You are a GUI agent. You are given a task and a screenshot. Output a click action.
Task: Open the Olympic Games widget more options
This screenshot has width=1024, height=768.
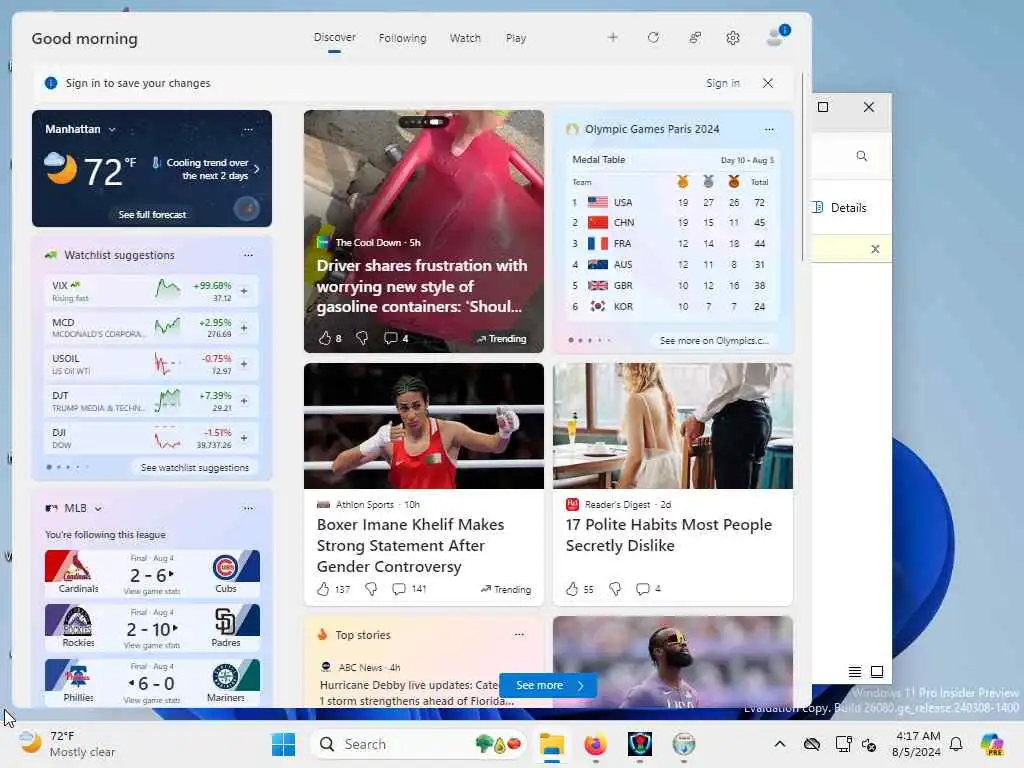769,129
